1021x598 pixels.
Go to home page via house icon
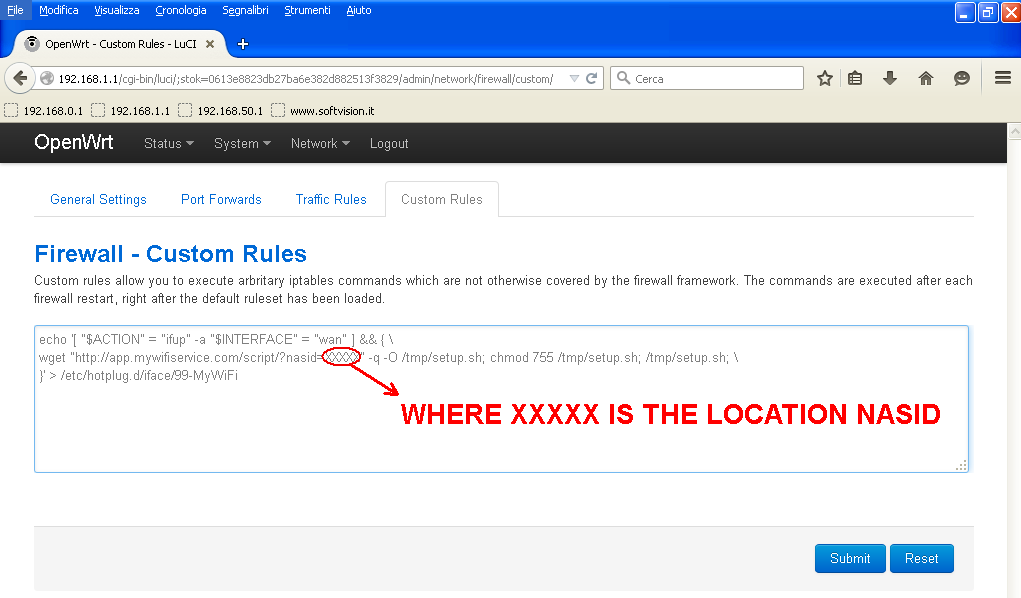(x=925, y=78)
